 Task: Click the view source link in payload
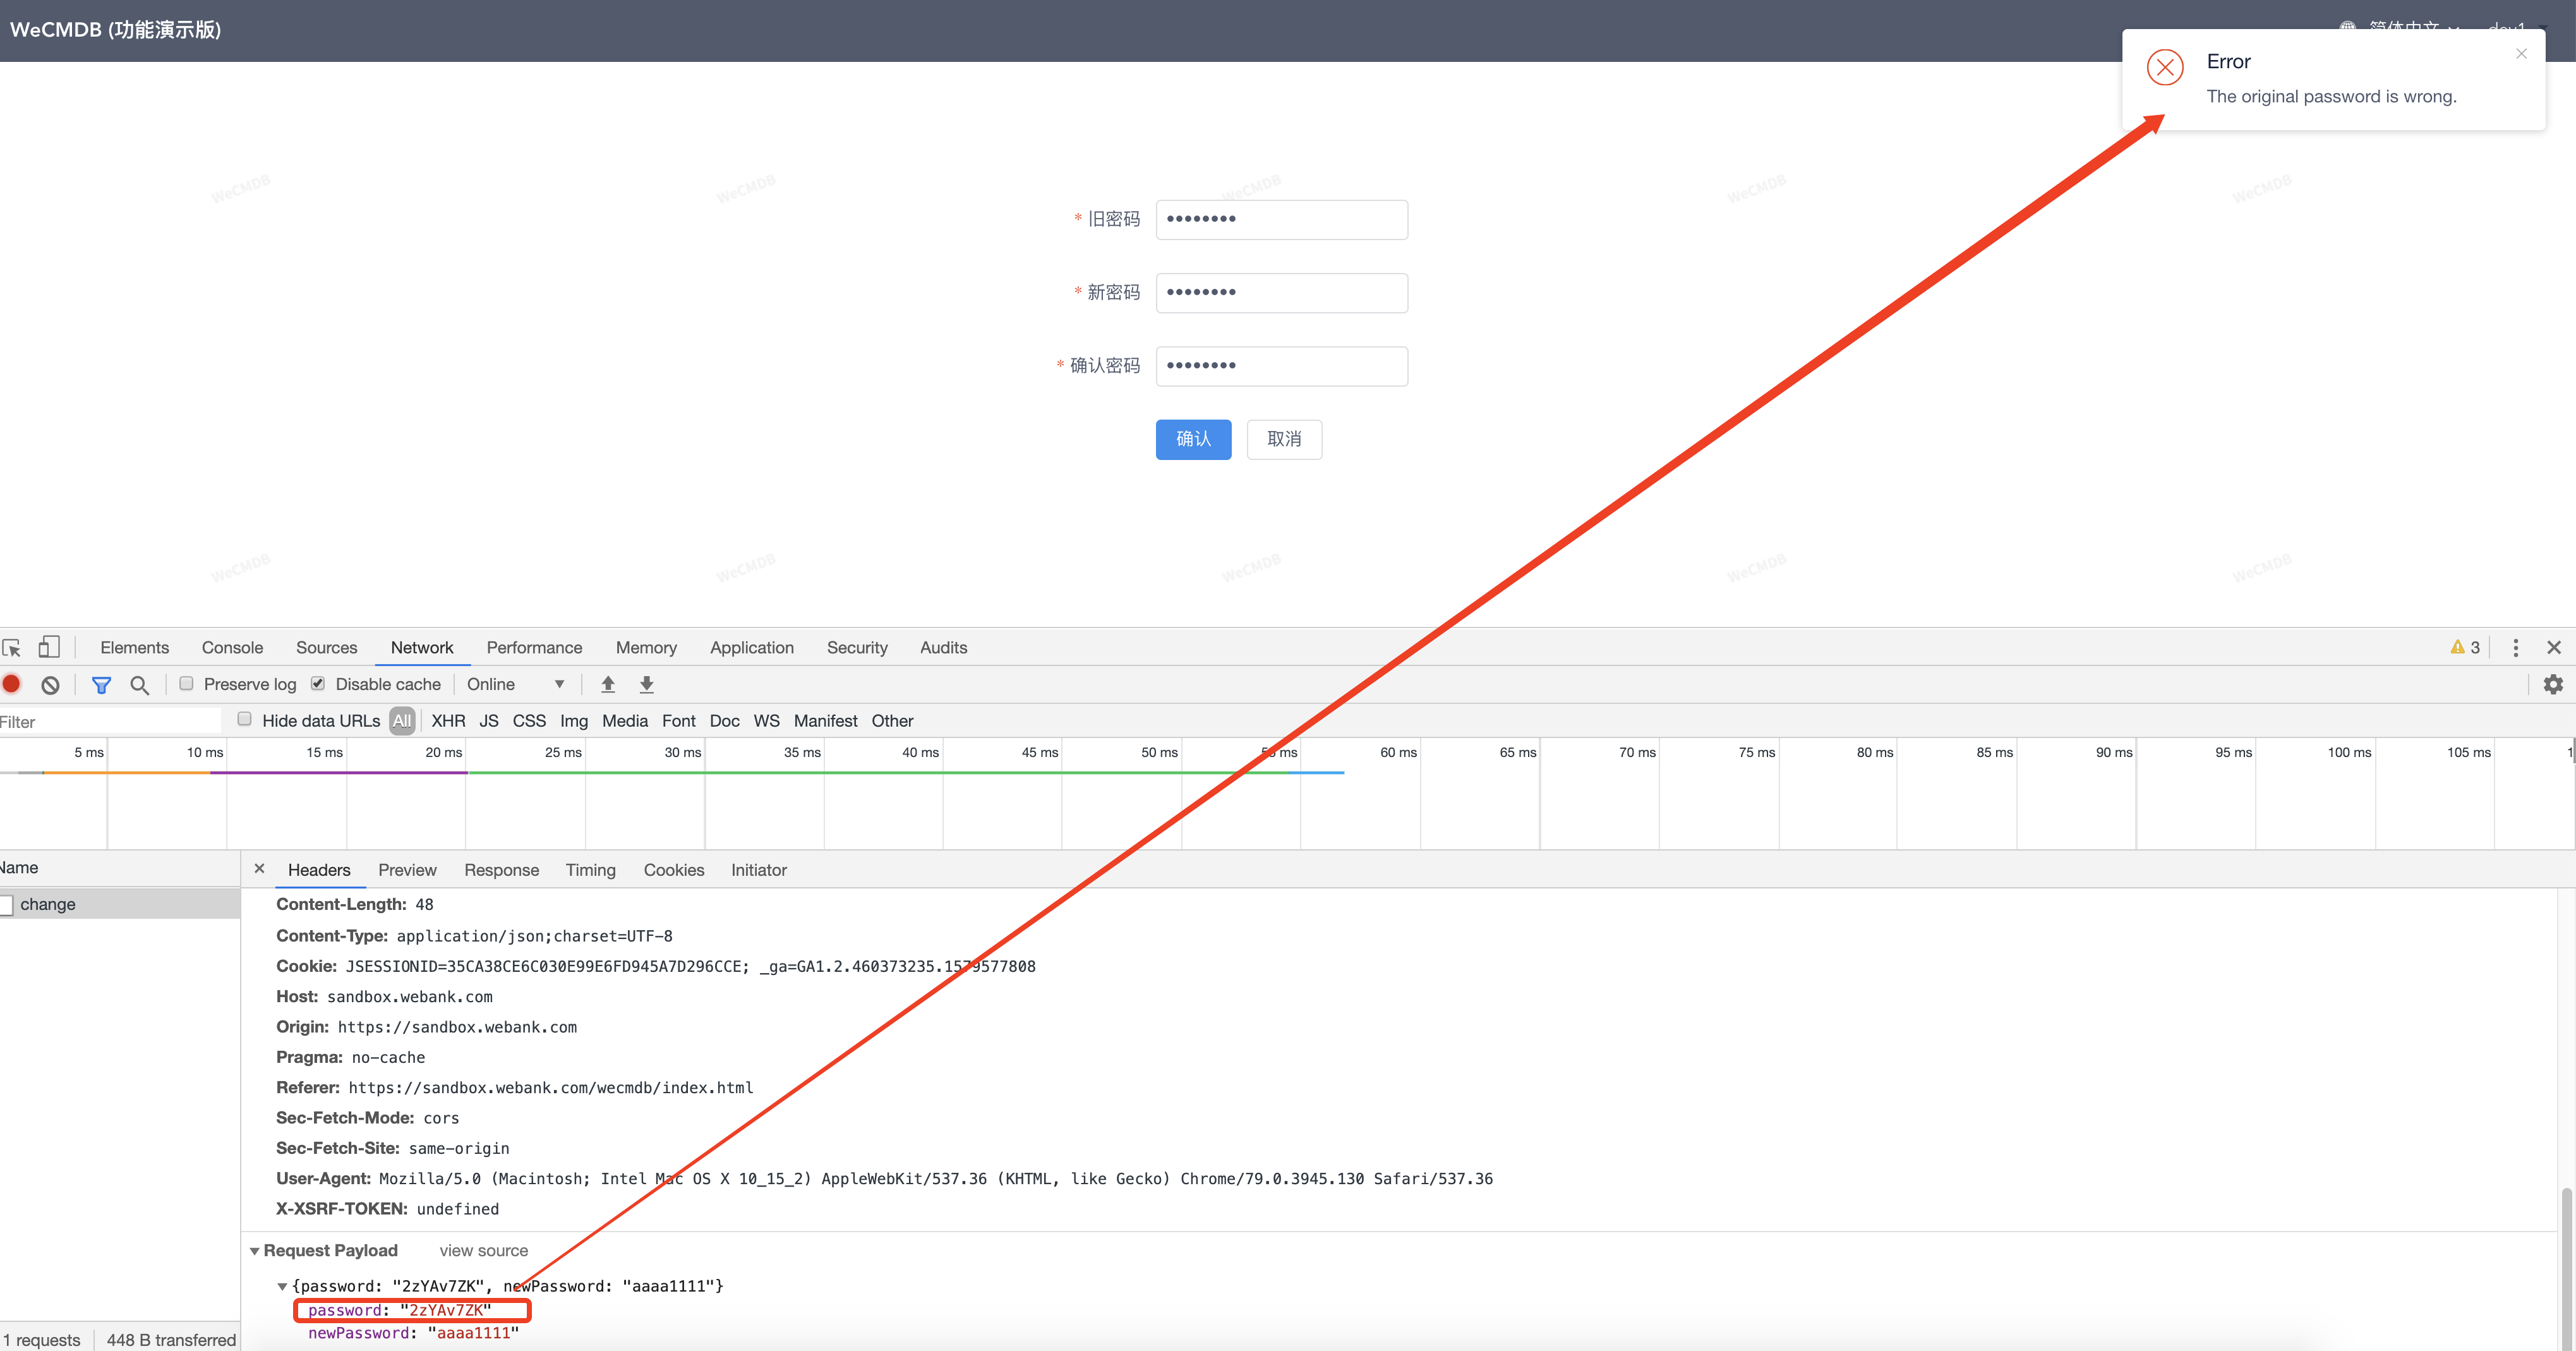[x=483, y=1250]
